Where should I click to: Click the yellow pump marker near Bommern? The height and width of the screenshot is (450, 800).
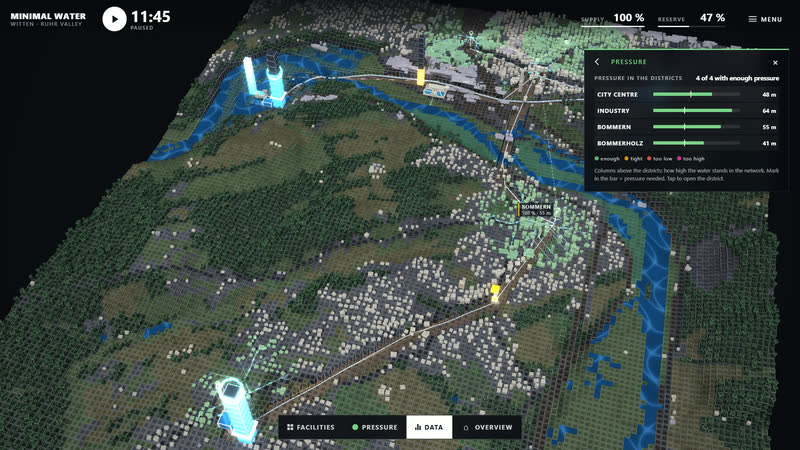click(x=495, y=291)
